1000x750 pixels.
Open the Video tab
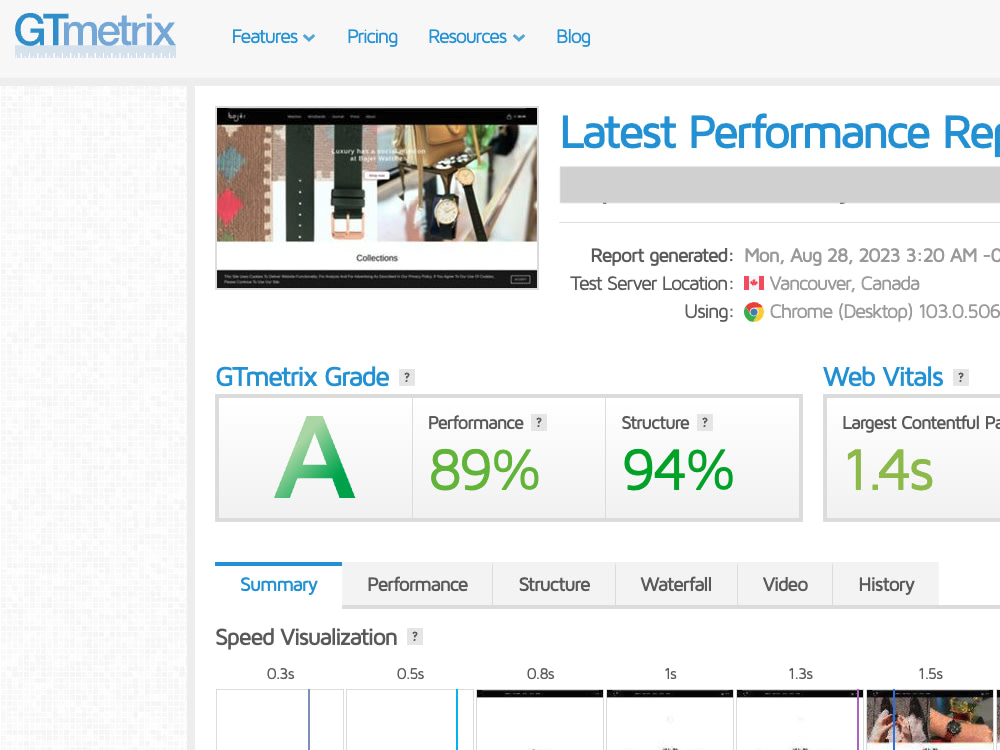tap(785, 584)
